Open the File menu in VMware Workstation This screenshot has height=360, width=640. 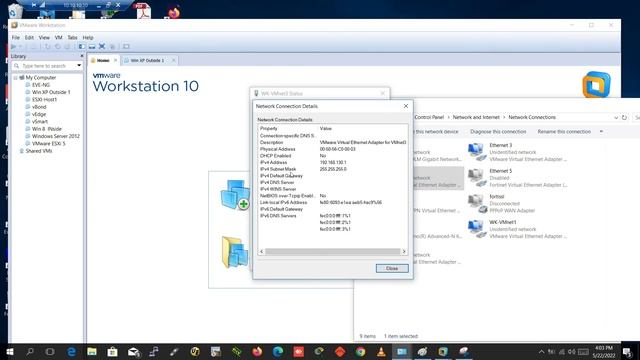pos(16,38)
